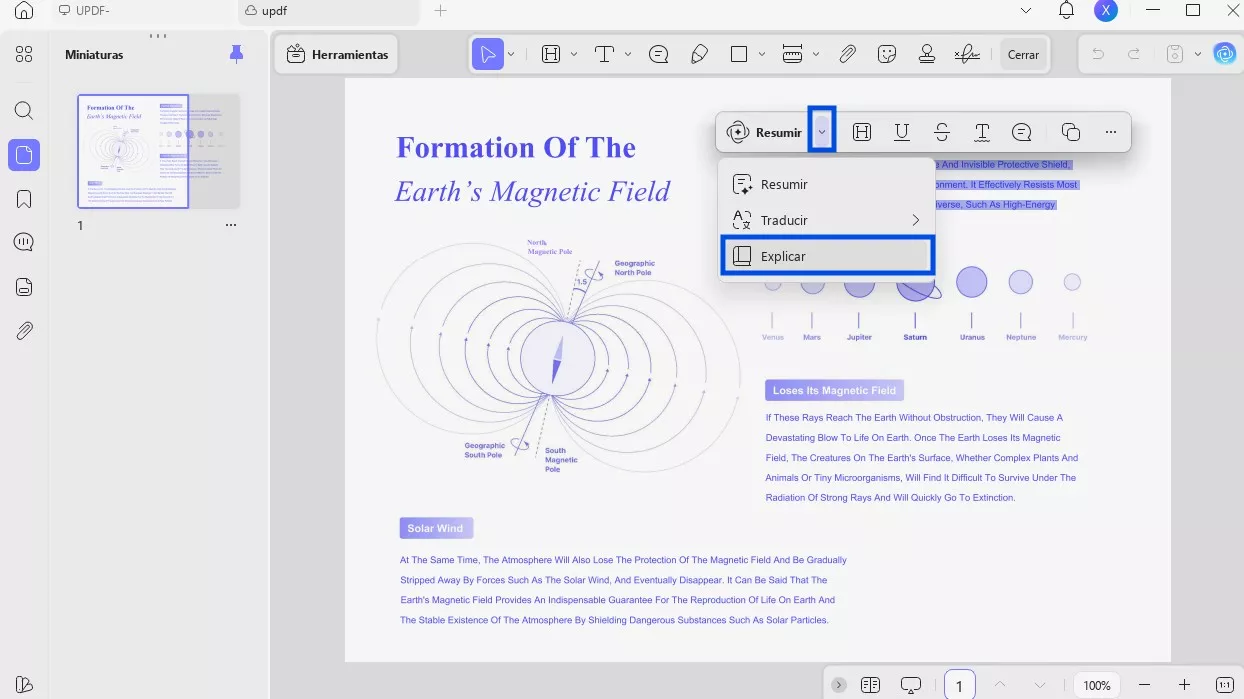
Task: Open the thumbnails panel icon in sidebar
Action: coord(24,155)
